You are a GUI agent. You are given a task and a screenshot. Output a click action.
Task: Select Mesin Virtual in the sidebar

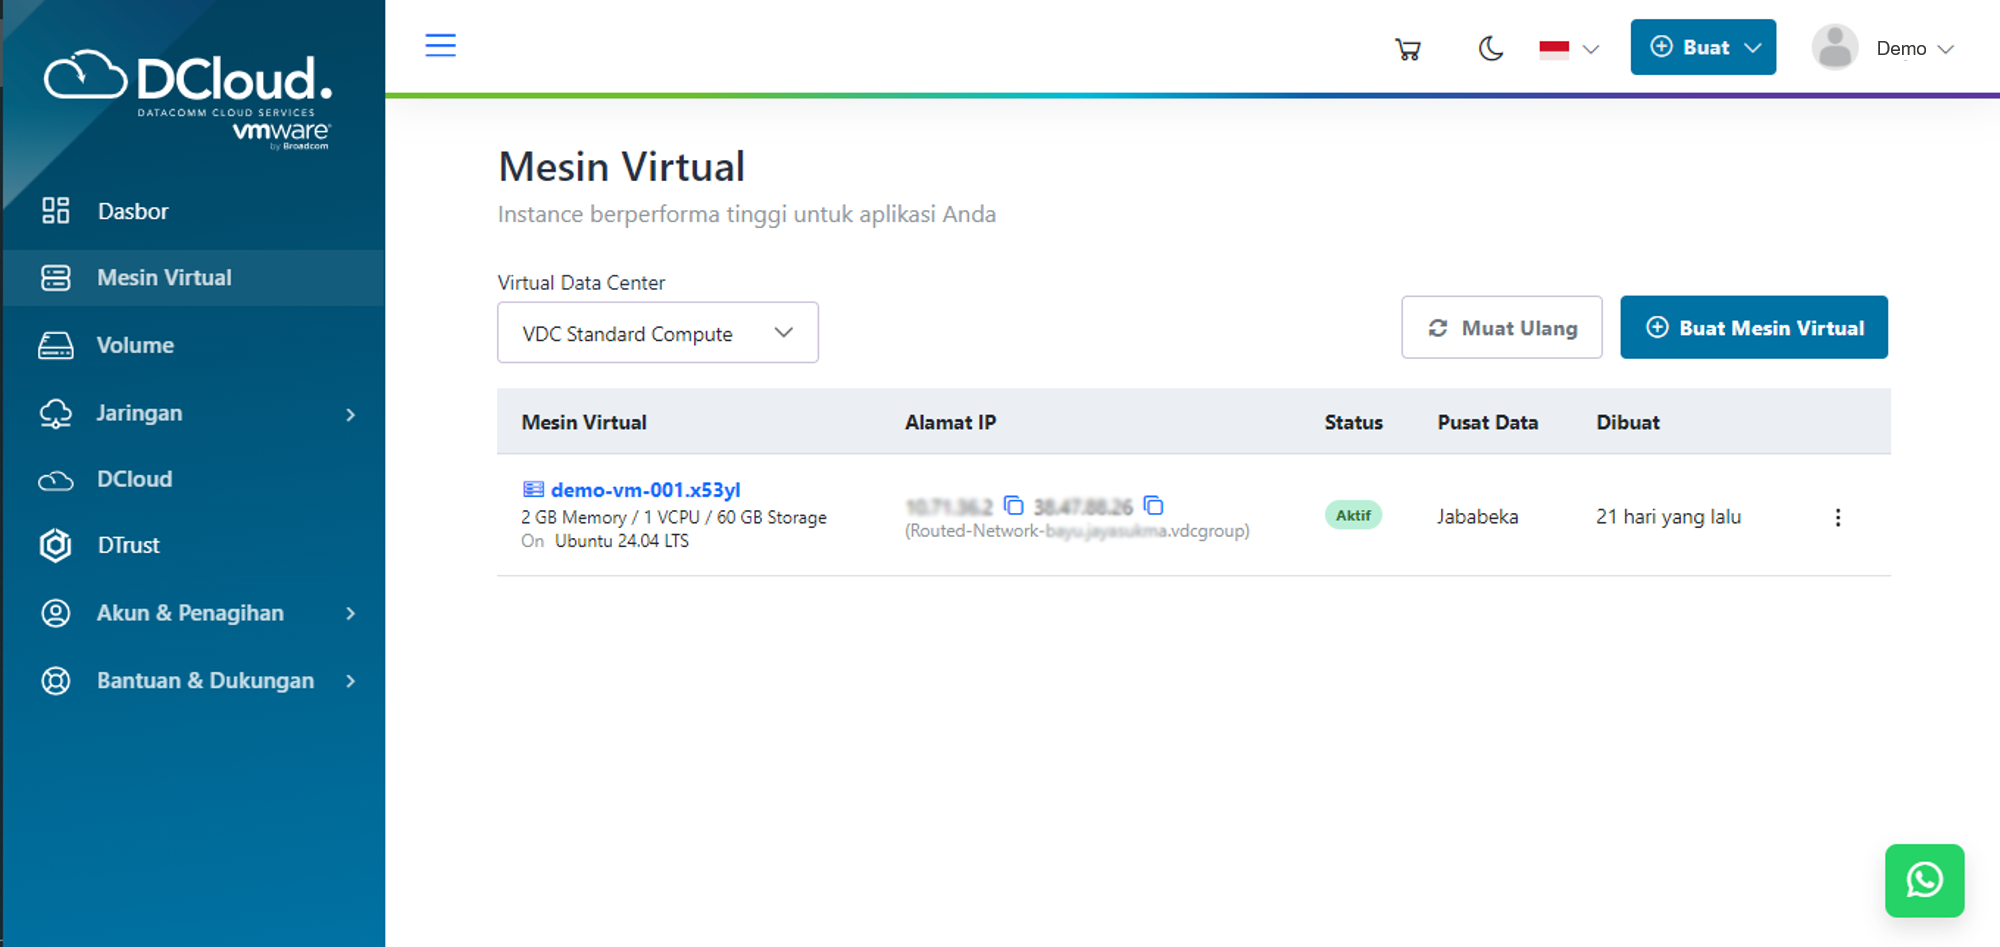[x=163, y=277]
